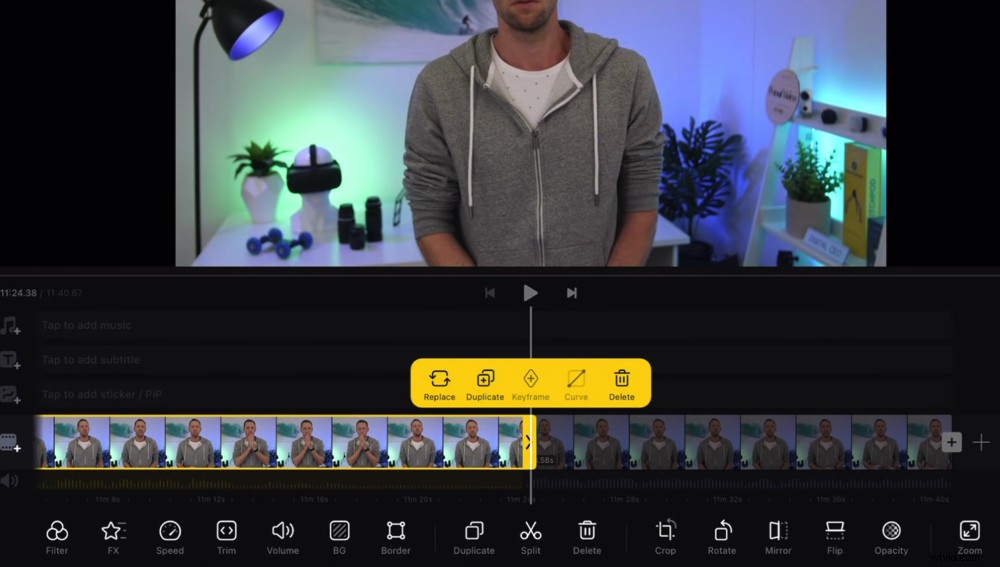Choose Keyframe in the yellow popup
Screen dimensions: 1000x567
click(x=531, y=385)
